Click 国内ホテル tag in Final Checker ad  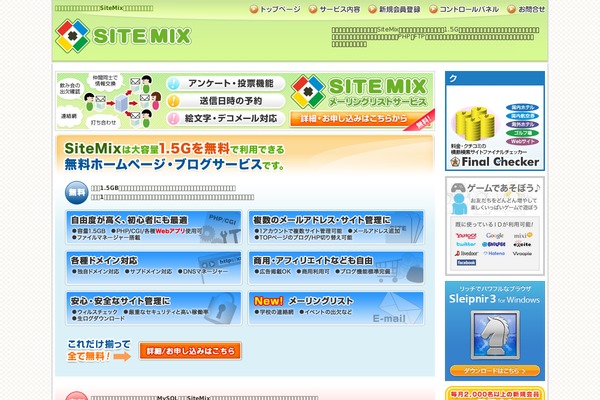click(x=522, y=108)
